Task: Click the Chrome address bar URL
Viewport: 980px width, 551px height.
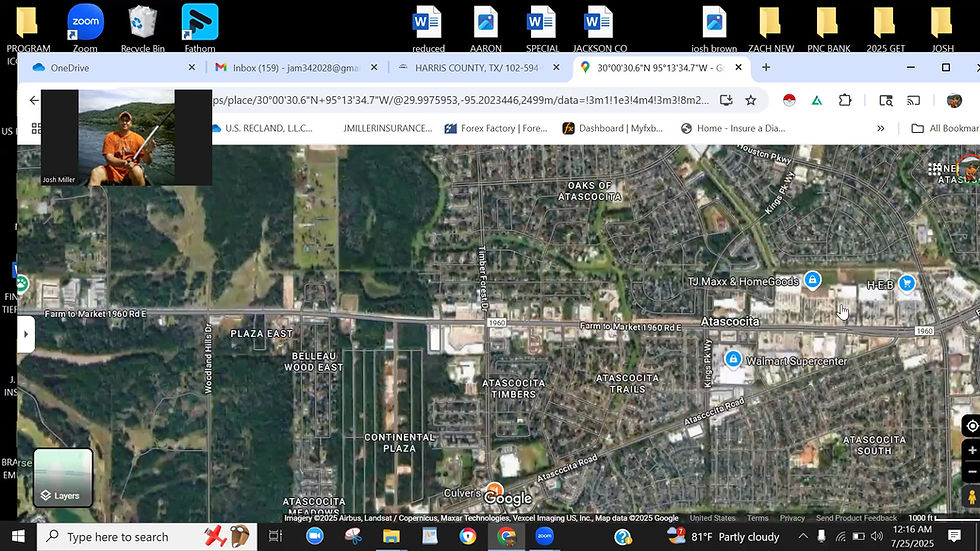Action: point(461,100)
